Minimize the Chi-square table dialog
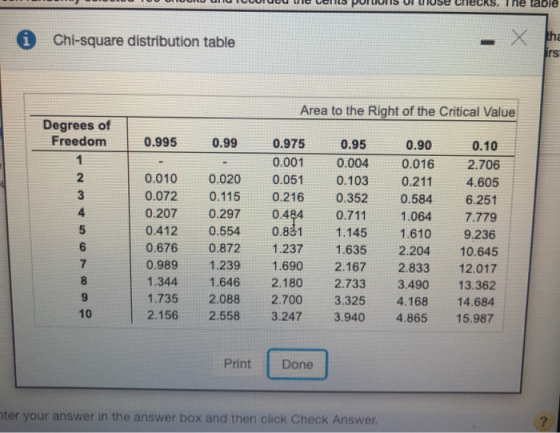The image size is (560, 433). pyautogui.click(x=488, y=43)
